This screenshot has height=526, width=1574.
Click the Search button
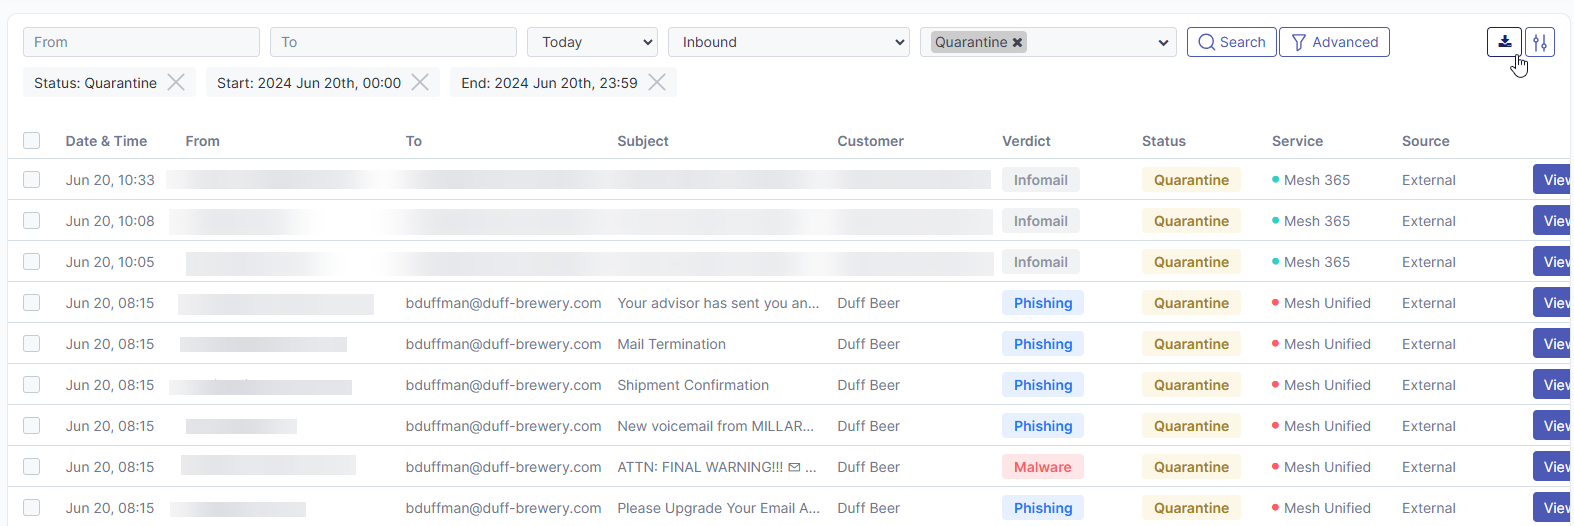click(x=1231, y=42)
